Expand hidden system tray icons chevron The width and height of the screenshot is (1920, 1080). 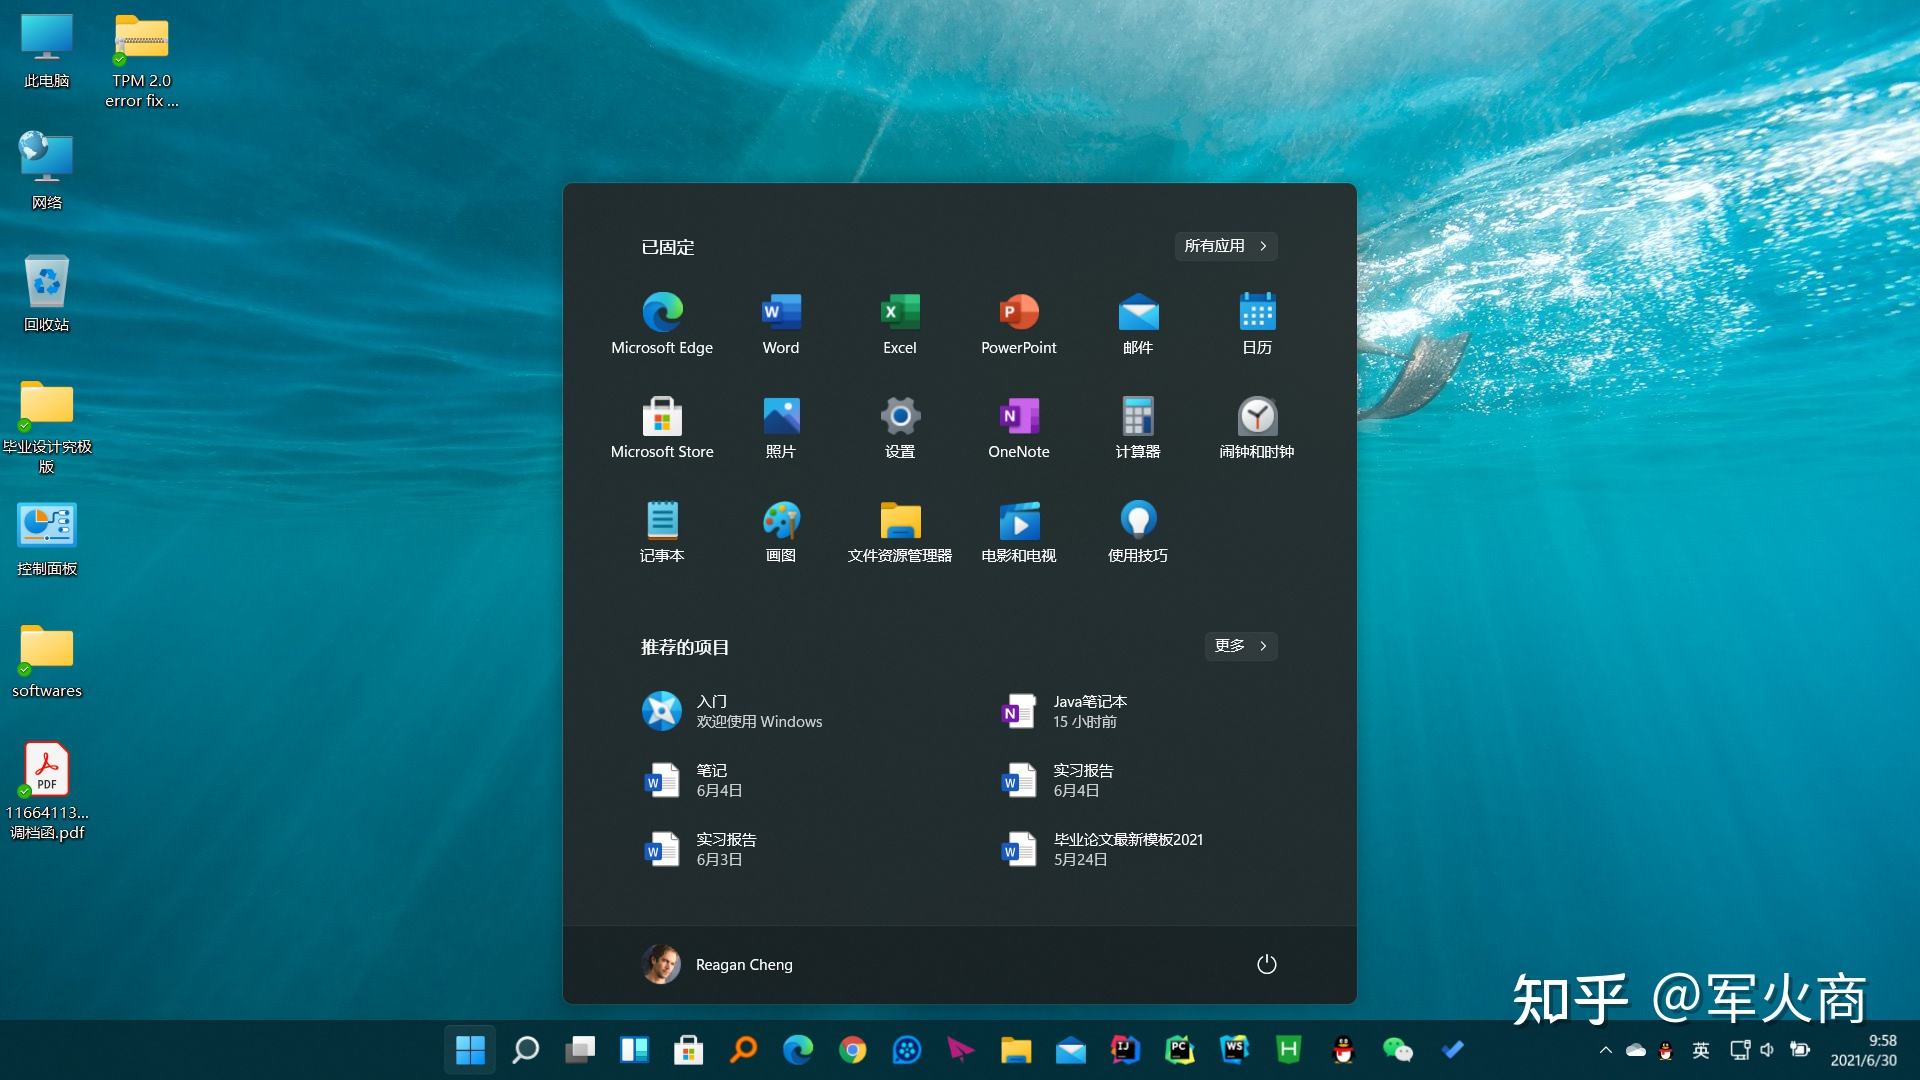[1605, 1050]
